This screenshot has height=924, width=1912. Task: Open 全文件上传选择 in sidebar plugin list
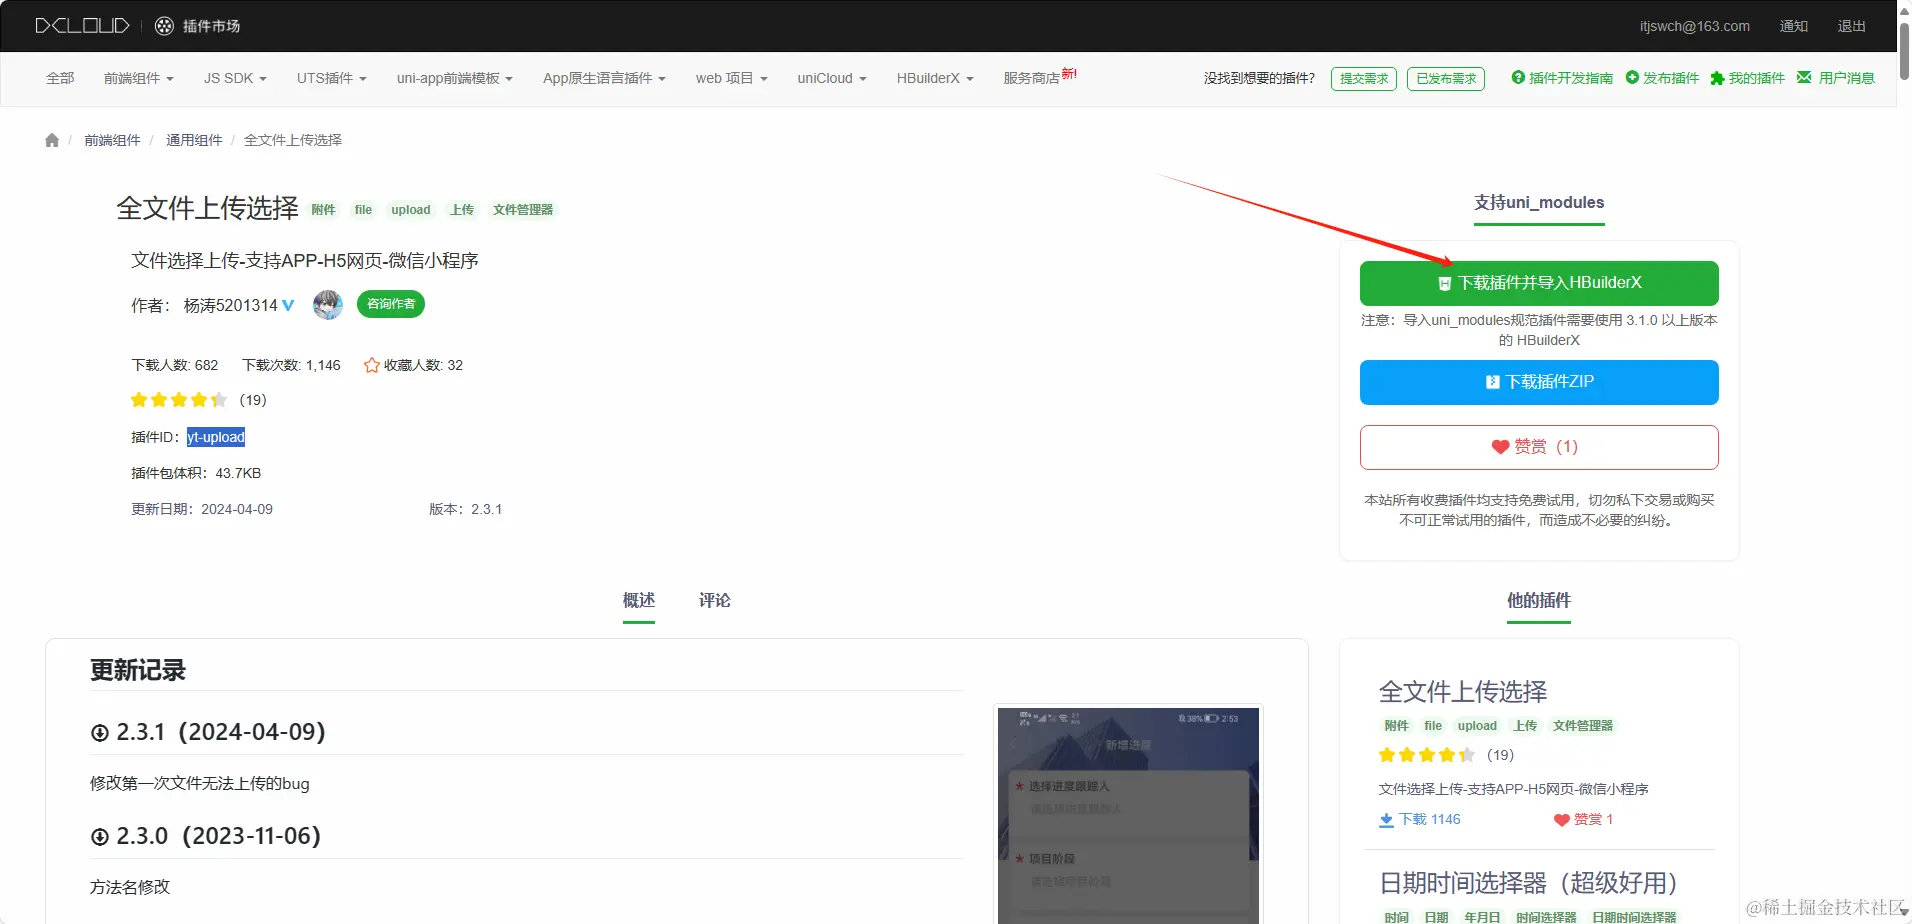tap(1463, 692)
